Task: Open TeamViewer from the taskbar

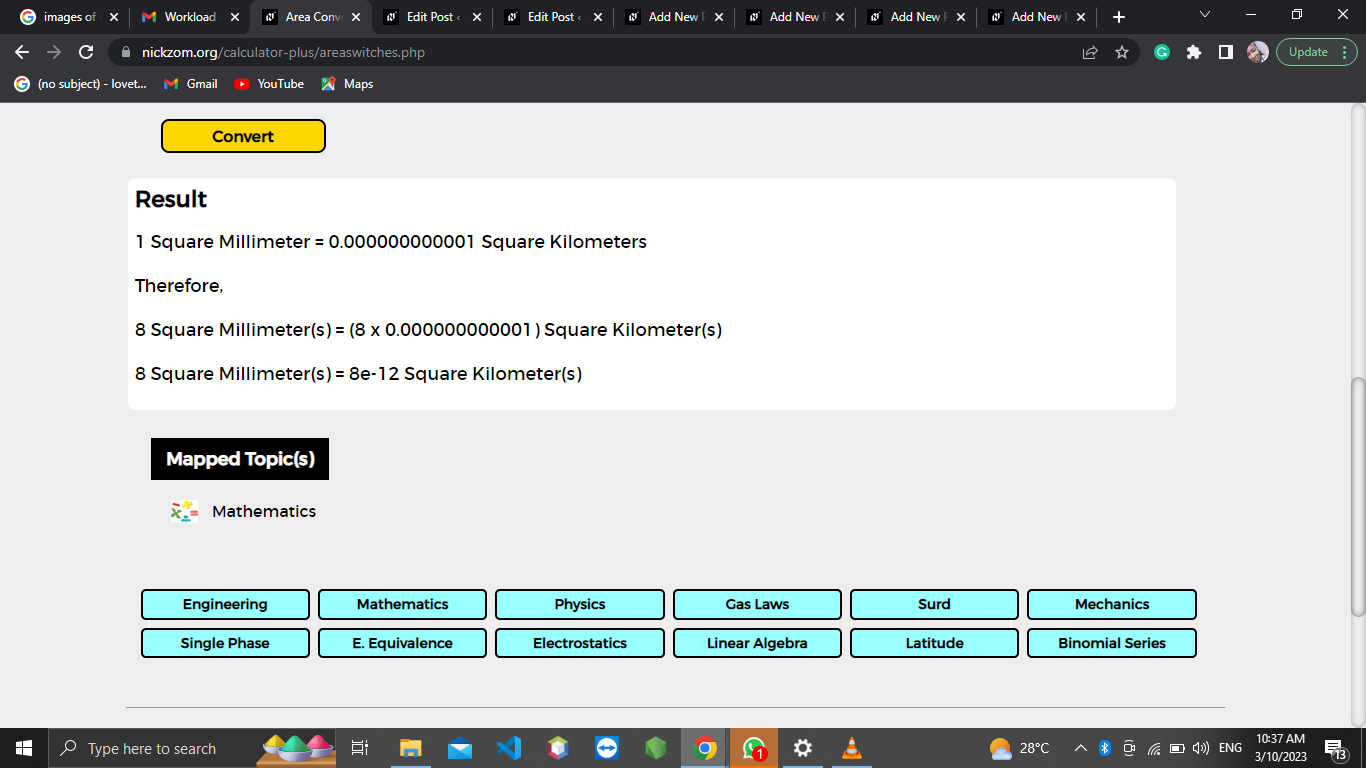Action: 607,748
